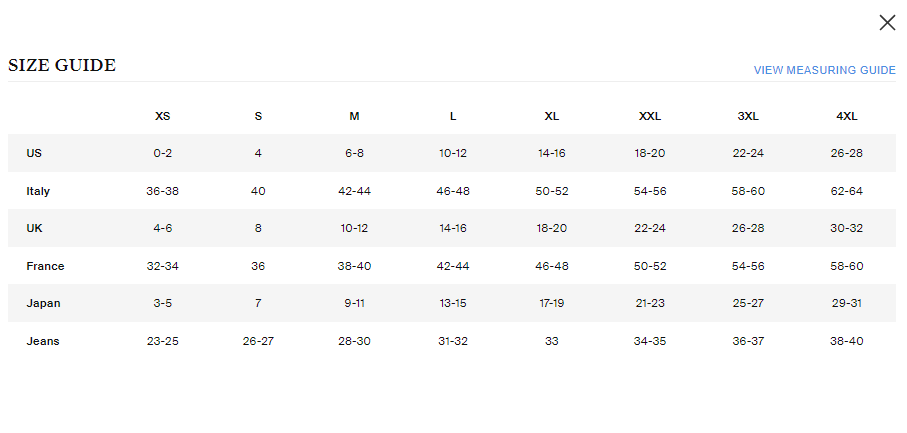The width and height of the screenshot is (907, 433).
Task: Select Jeans size 33 cell
Action: (x=551, y=341)
